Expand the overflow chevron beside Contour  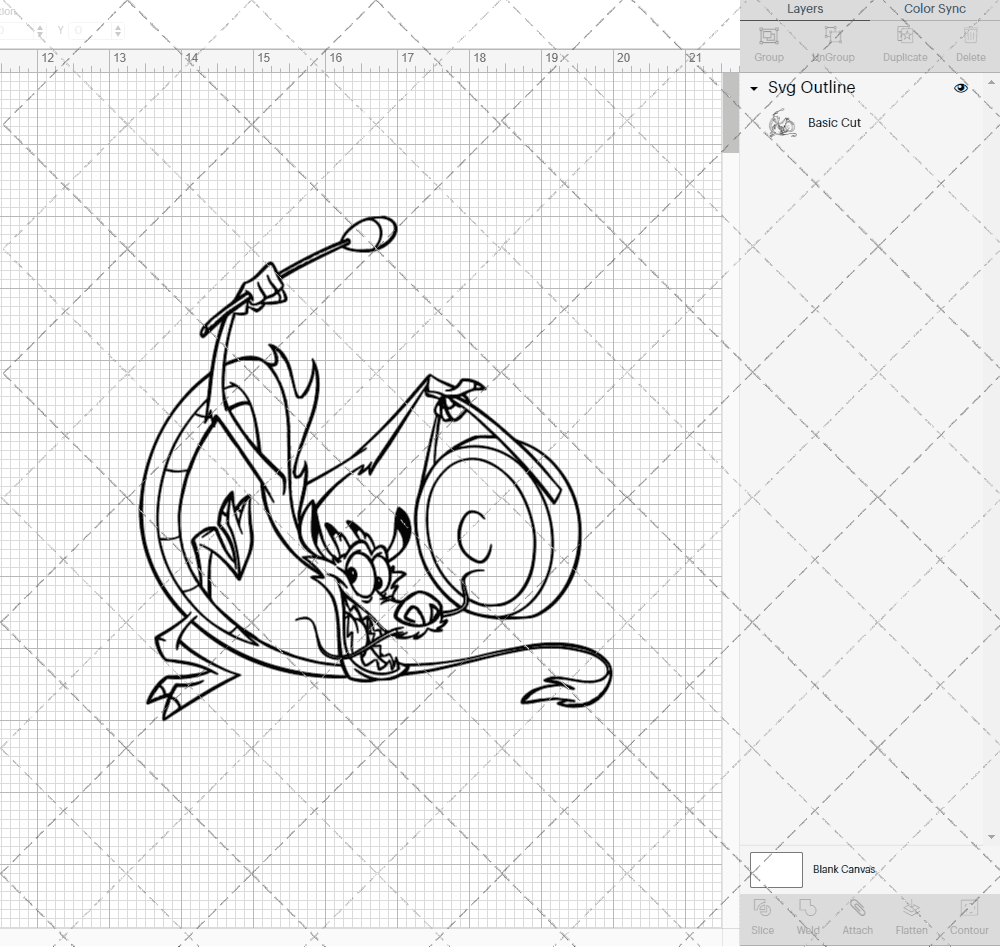(996, 915)
